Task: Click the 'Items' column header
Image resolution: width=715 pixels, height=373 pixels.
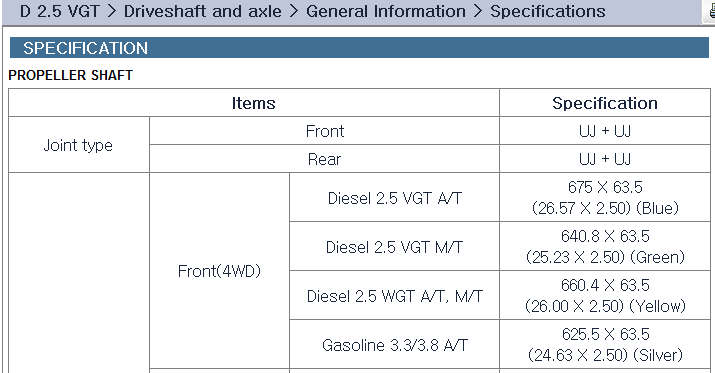Action: click(x=254, y=103)
